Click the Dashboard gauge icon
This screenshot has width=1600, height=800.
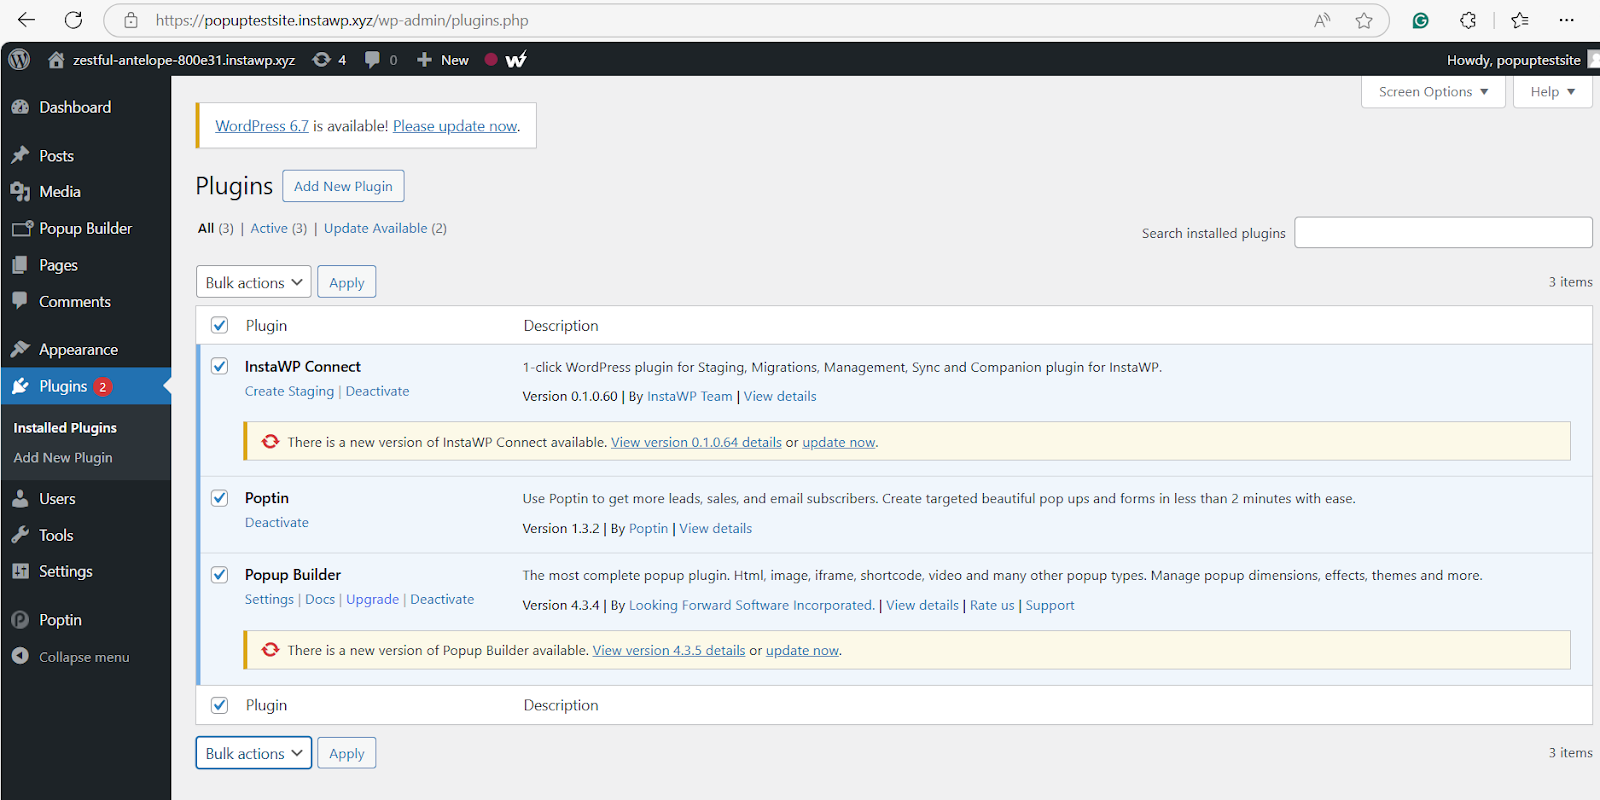20,107
